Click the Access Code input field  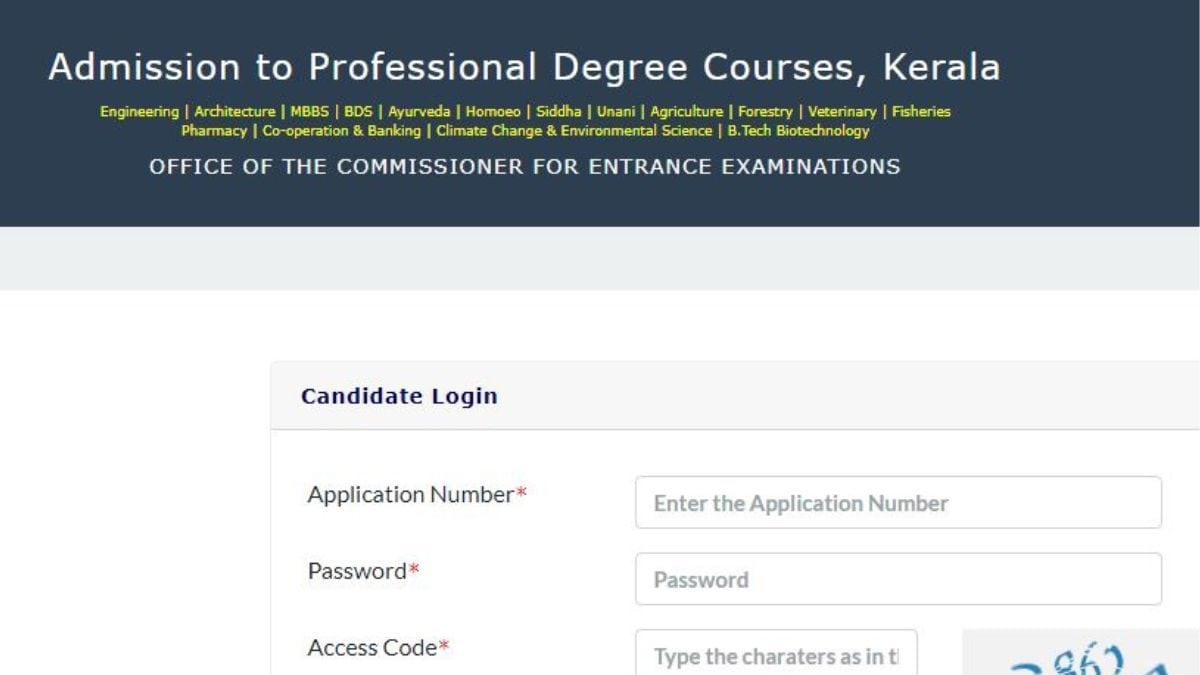(777, 655)
